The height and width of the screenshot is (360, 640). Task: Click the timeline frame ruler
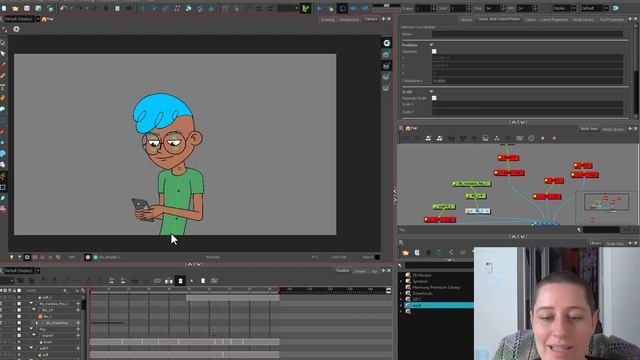click(238, 290)
